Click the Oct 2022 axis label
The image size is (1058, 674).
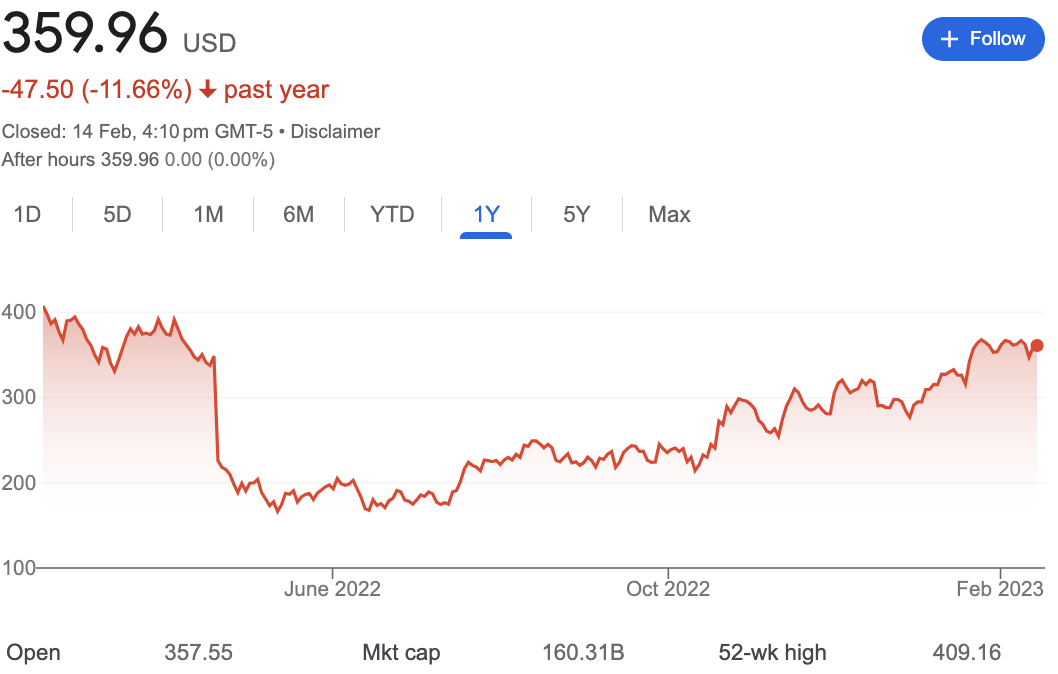[x=668, y=589]
